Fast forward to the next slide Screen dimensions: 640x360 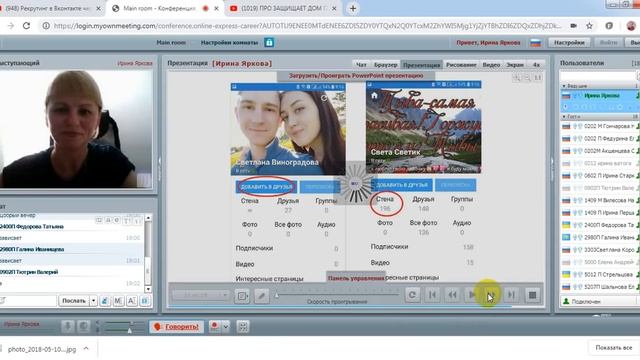point(491,295)
